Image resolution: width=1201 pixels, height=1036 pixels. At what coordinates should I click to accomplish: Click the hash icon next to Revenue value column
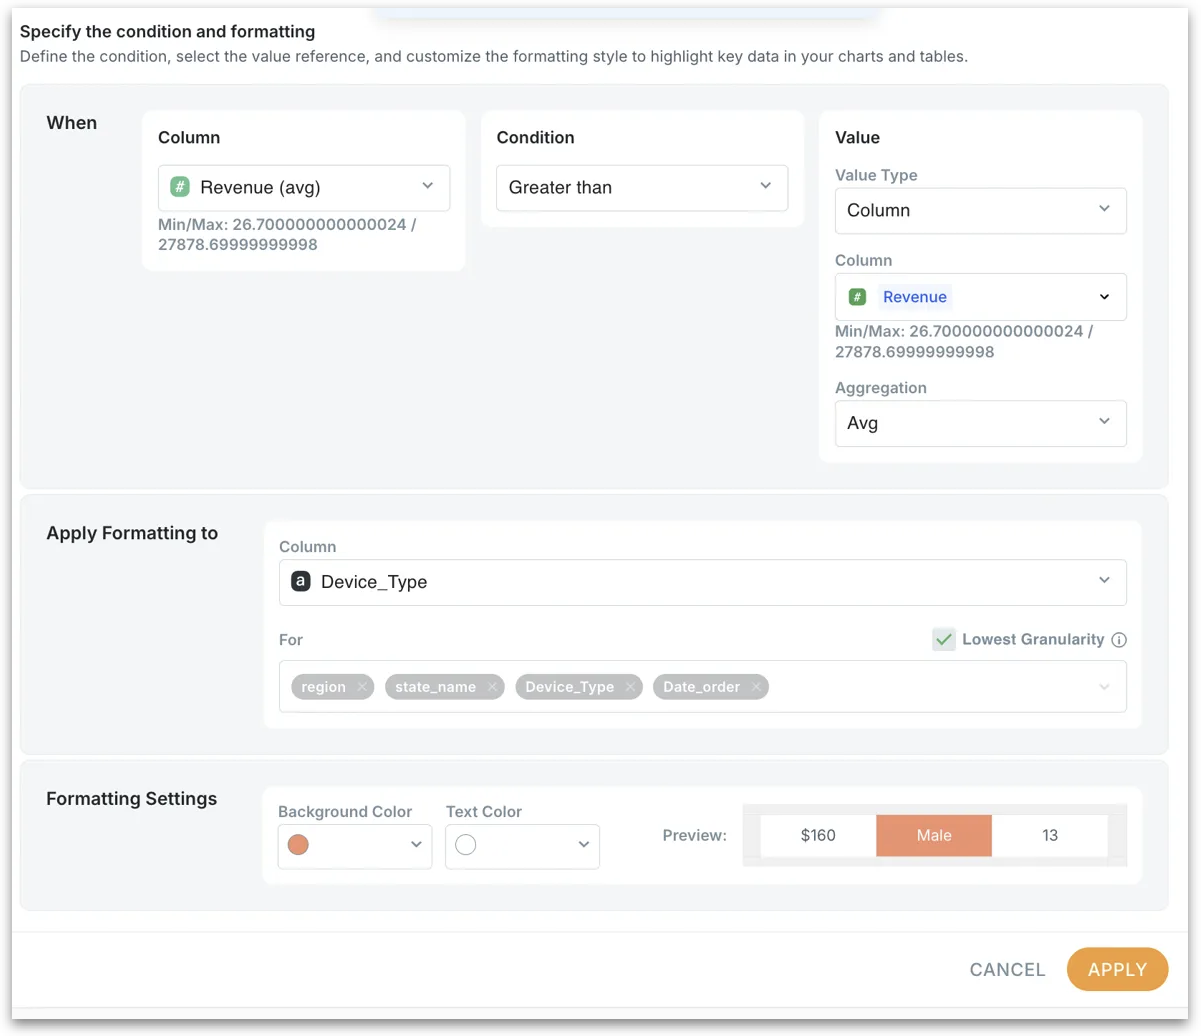click(x=857, y=297)
